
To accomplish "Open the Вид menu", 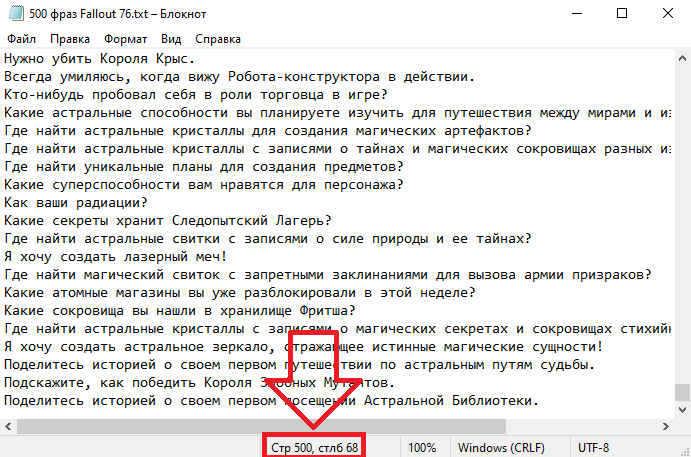I will (171, 39).
